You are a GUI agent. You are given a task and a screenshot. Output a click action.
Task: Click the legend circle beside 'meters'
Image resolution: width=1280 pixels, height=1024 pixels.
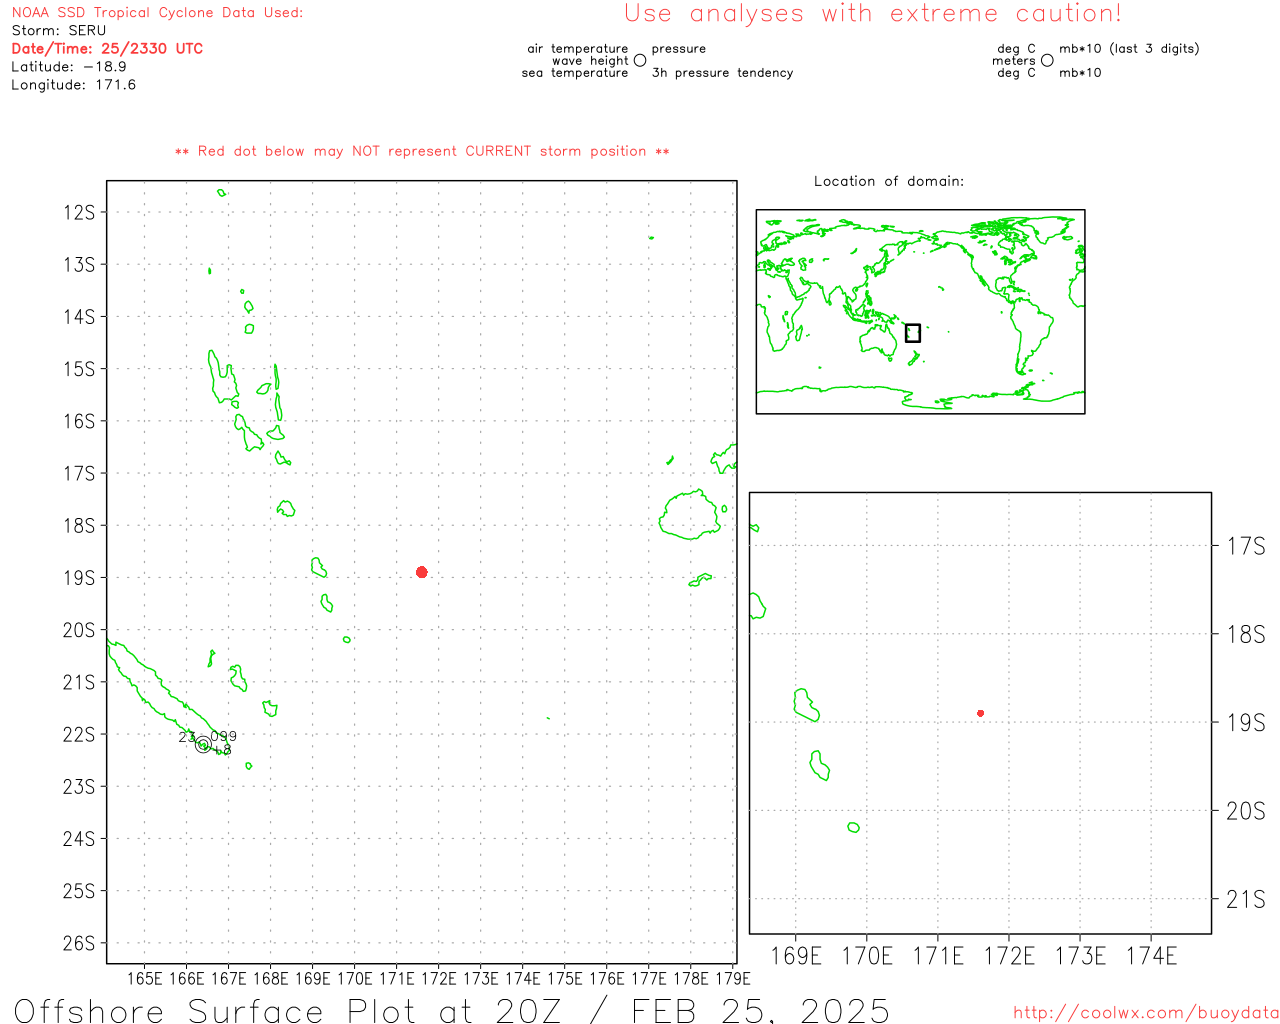(x=1047, y=60)
